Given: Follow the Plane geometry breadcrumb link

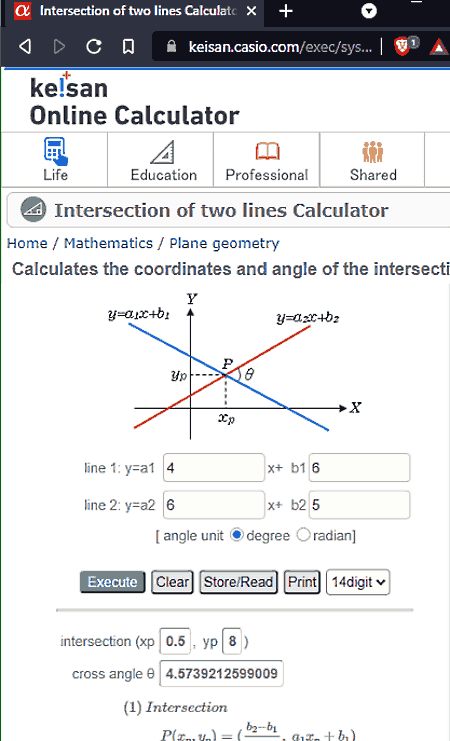Looking at the screenshot, I should (224, 243).
